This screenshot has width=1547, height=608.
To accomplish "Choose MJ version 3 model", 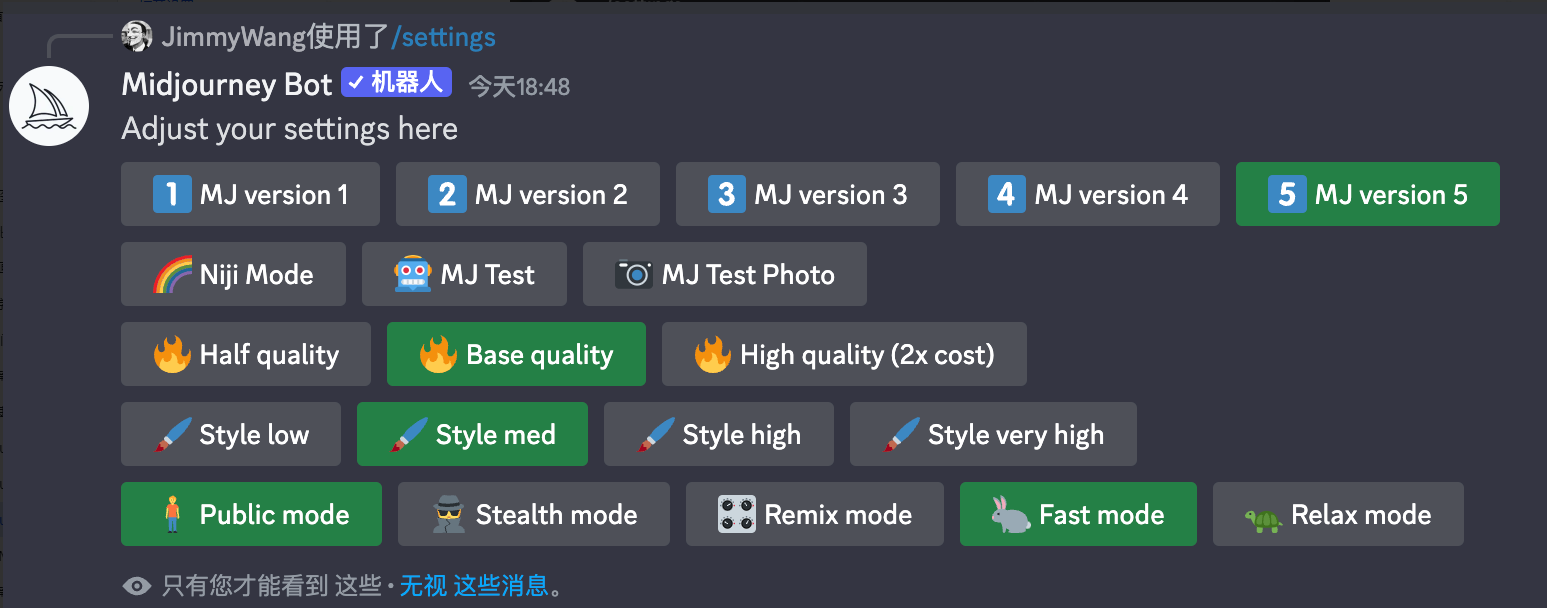I will pos(807,194).
